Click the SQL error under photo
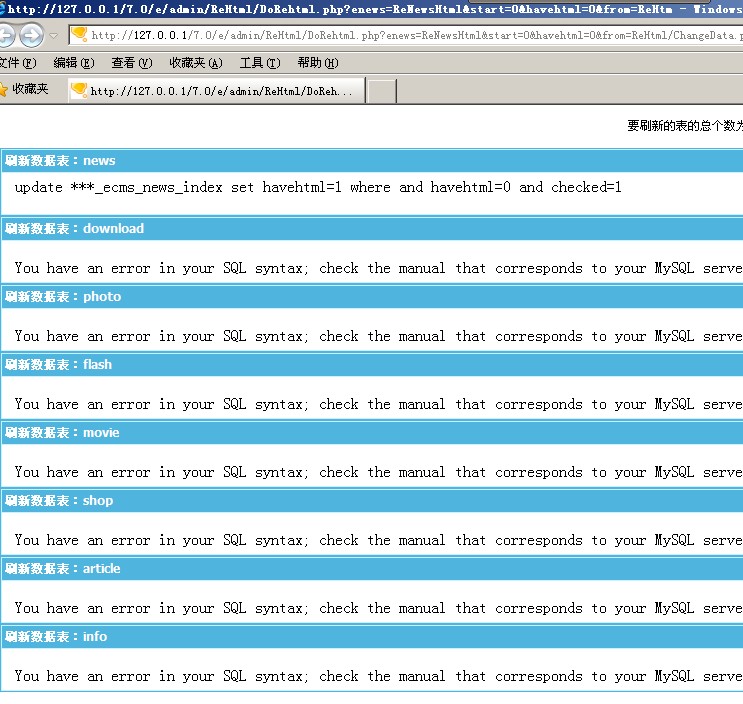Screen dimensions: 743x704 pos(379,336)
